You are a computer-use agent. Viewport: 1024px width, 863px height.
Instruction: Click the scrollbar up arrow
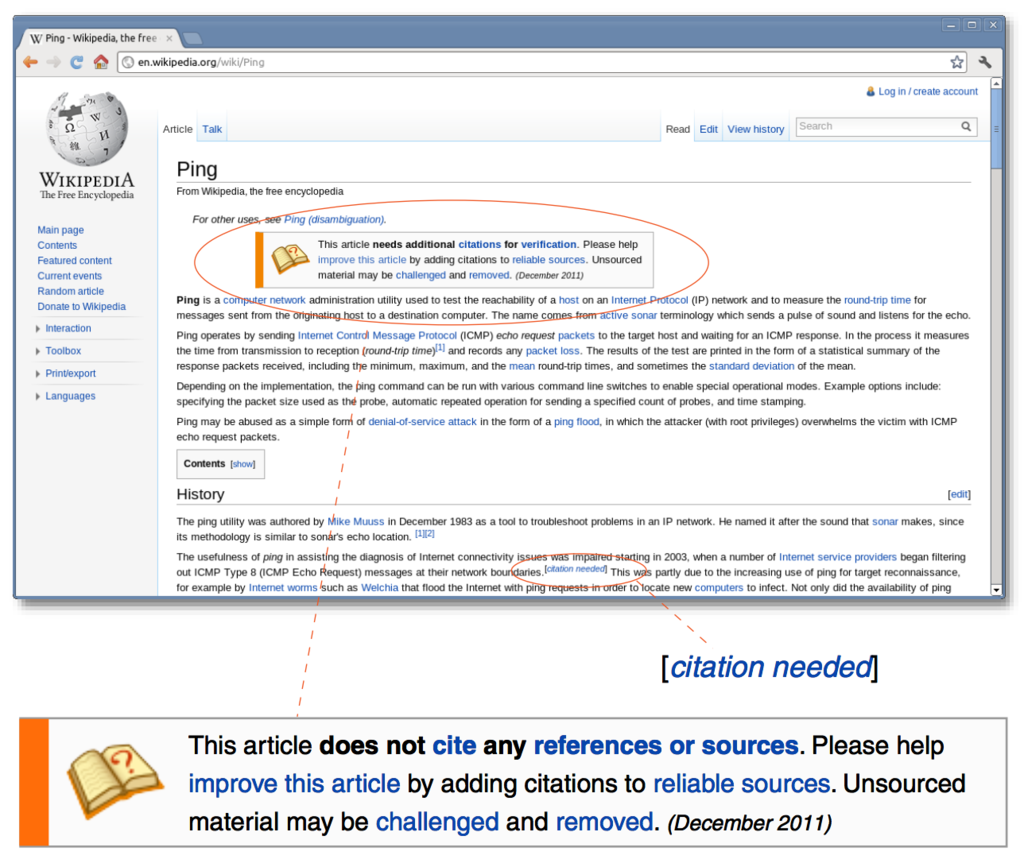click(x=996, y=83)
